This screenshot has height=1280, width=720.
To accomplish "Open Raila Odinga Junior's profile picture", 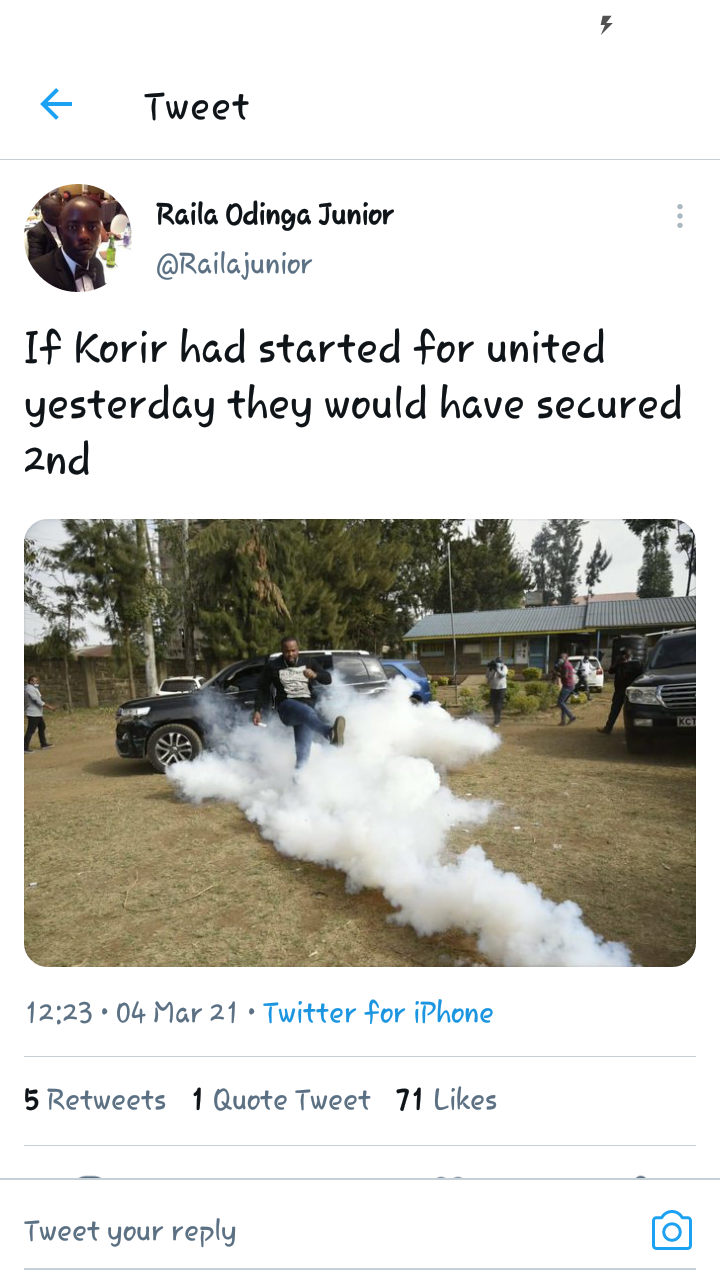I will 78,238.
